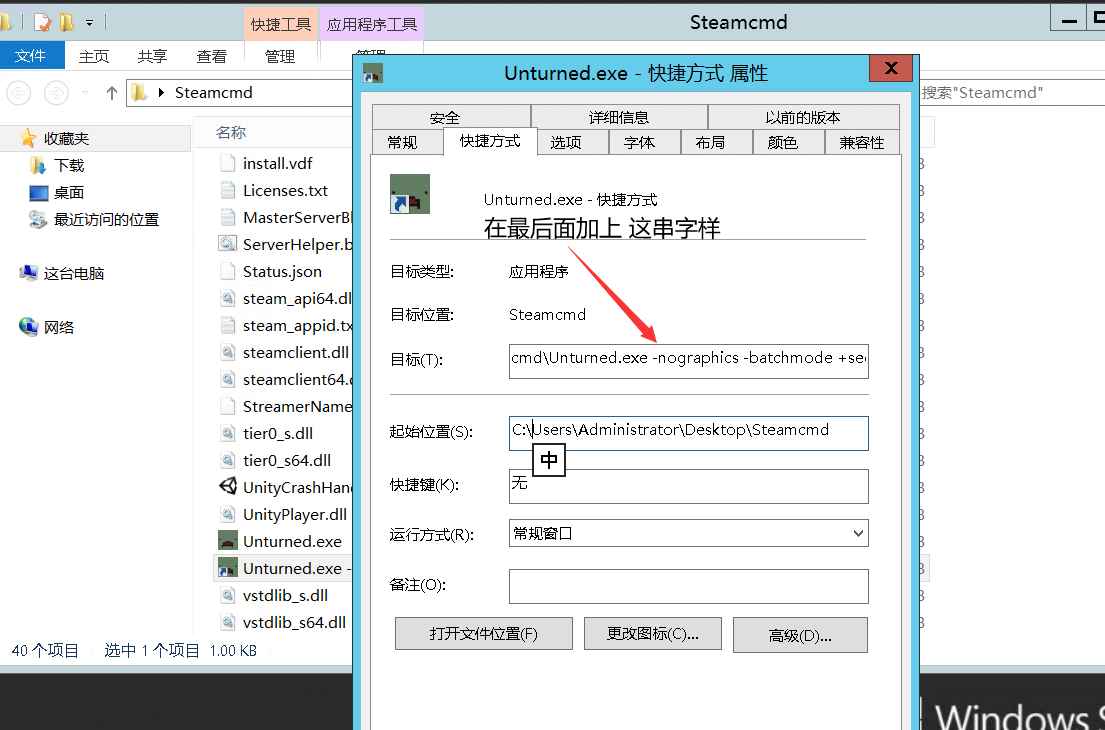Viewport: 1105px width, 730px height.
Task: Switch to the 以前的版本 tab
Action: (803, 117)
